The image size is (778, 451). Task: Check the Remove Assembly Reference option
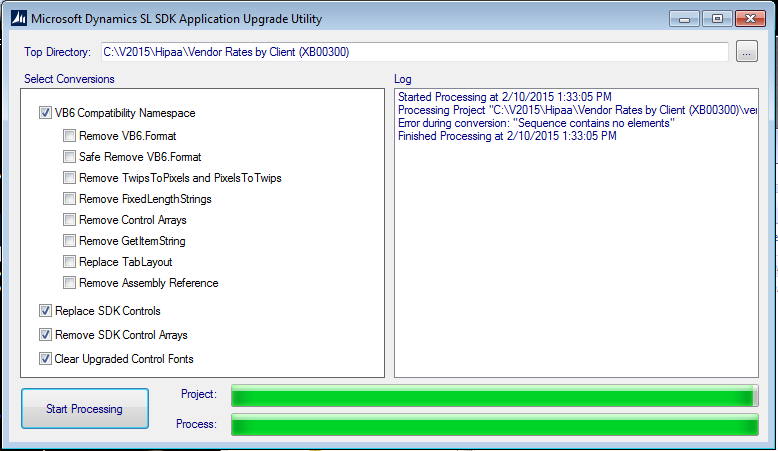coord(69,283)
